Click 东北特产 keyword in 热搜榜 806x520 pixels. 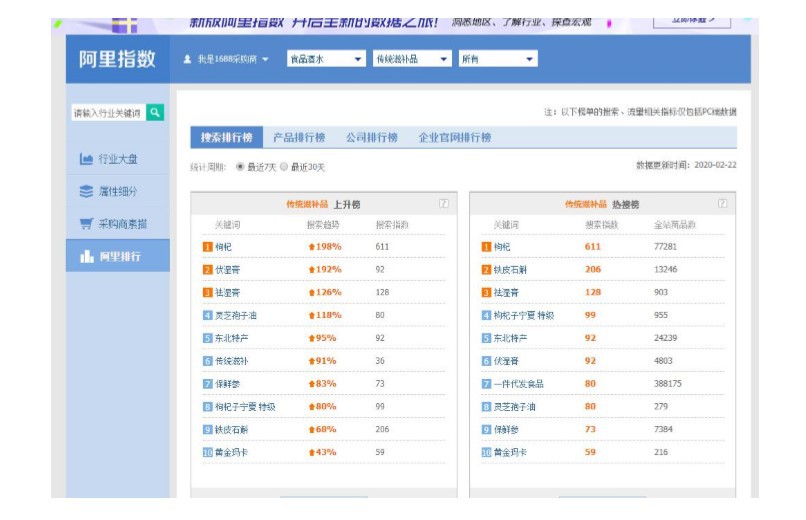click(x=510, y=338)
